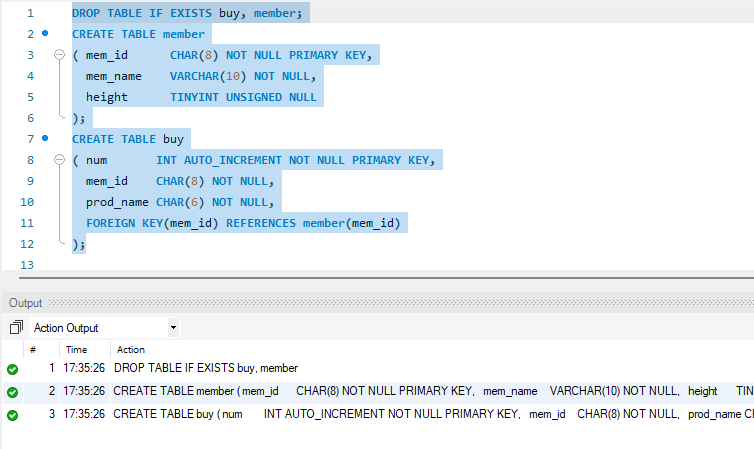Click the copy output icon beside Action Output
This screenshot has height=449, width=754.
point(16,327)
